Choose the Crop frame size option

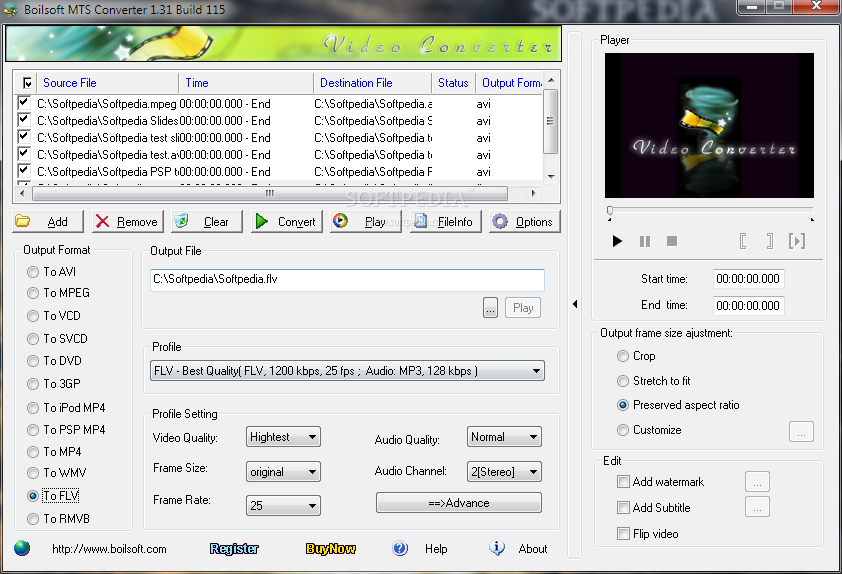[623, 356]
